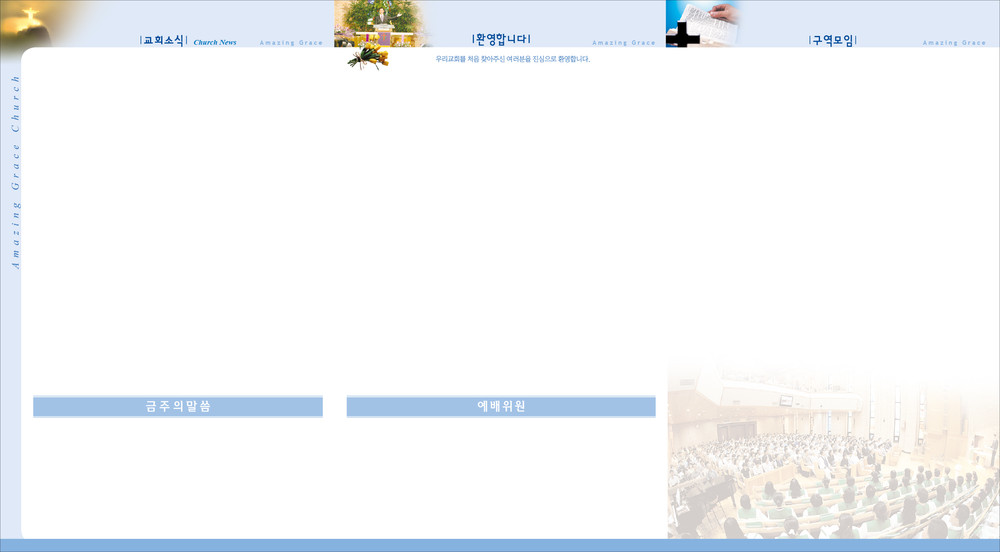Click Amazing Grace text beside Church News
The width and height of the screenshot is (1000, 552).
coord(291,43)
